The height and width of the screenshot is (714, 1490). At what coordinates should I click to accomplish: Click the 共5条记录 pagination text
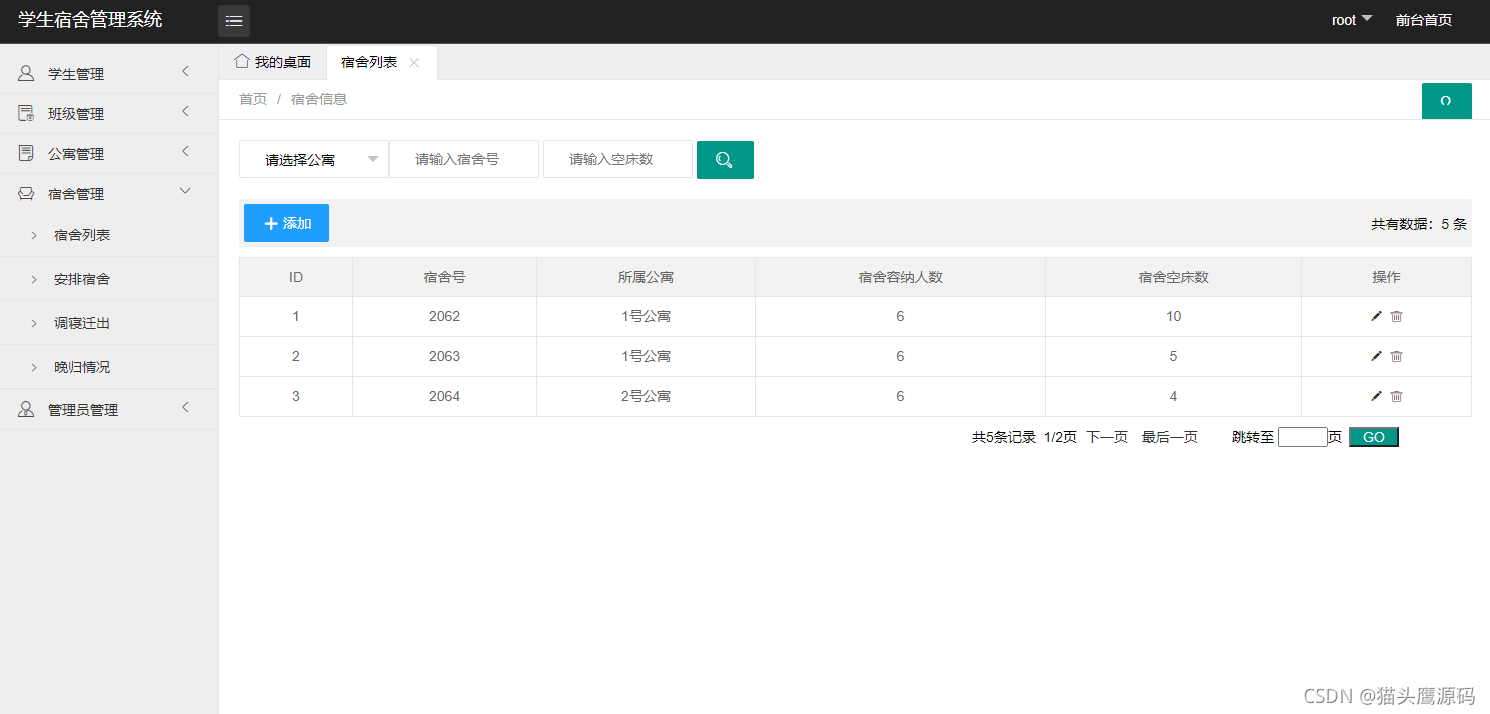coord(1004,437)
